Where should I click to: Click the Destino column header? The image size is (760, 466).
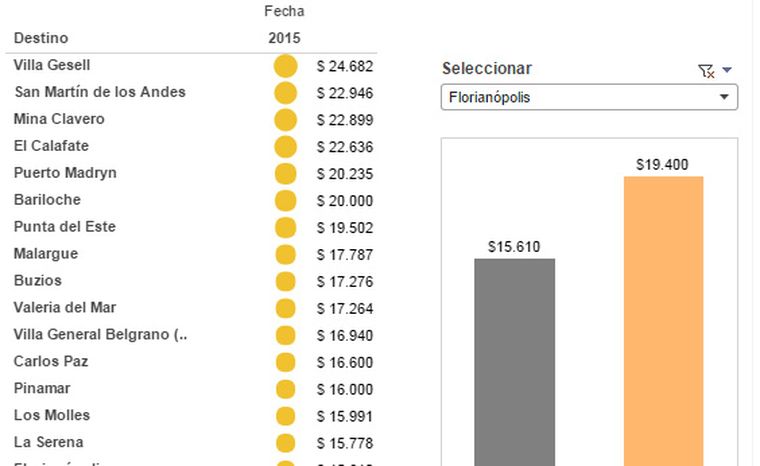41,38
